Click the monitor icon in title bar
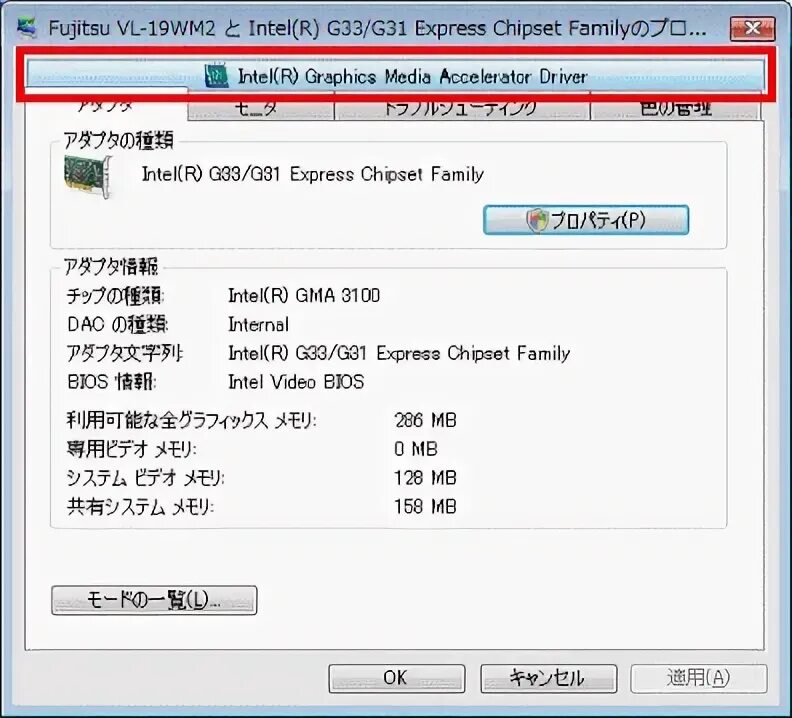The image size is (792, 718). tap(27, 28)
